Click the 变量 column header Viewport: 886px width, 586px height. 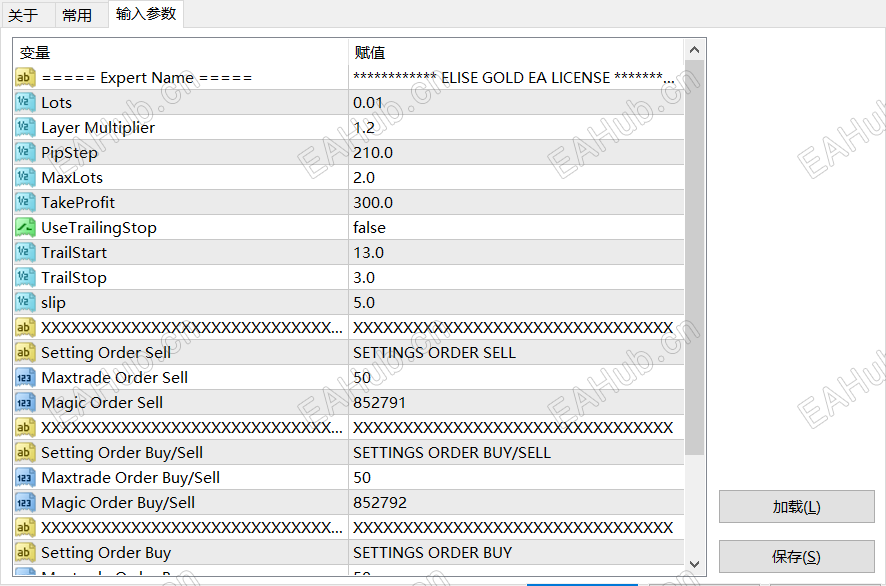[x=181, y=53]
